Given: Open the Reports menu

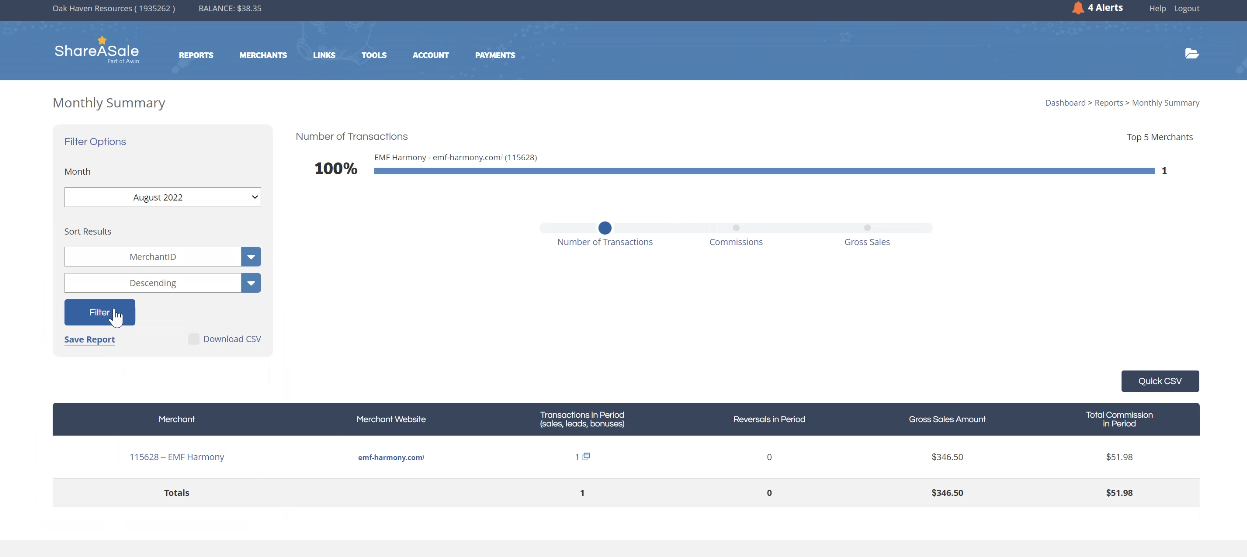Looking at the screenshot, I should pos(196,55).
